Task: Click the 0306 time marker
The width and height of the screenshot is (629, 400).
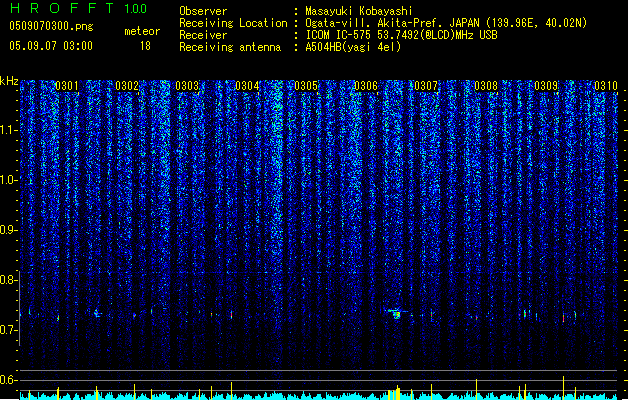Action: (366, 86)
